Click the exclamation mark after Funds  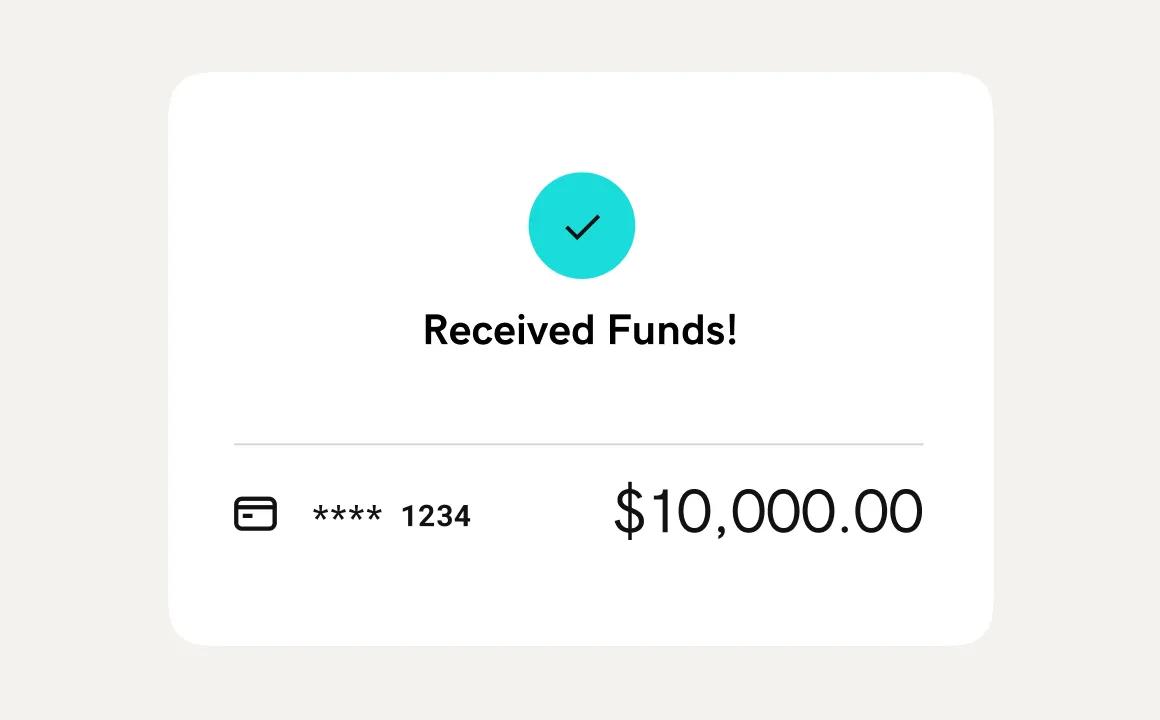[x=731, y=330]
